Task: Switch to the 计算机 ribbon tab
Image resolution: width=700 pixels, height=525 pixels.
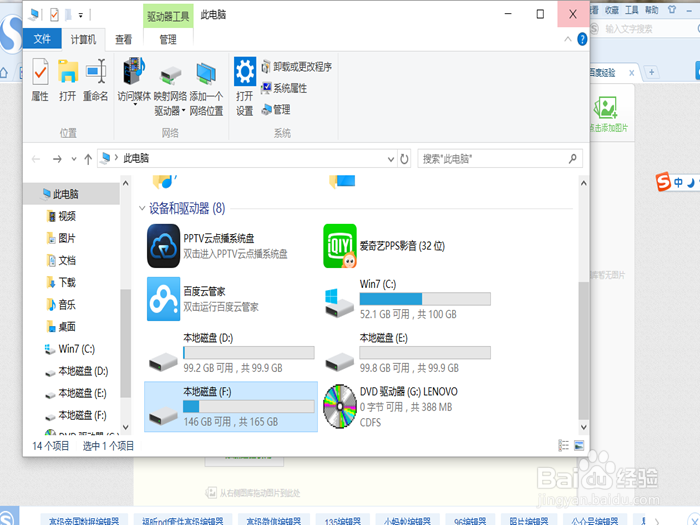Action: pos(83,39)
